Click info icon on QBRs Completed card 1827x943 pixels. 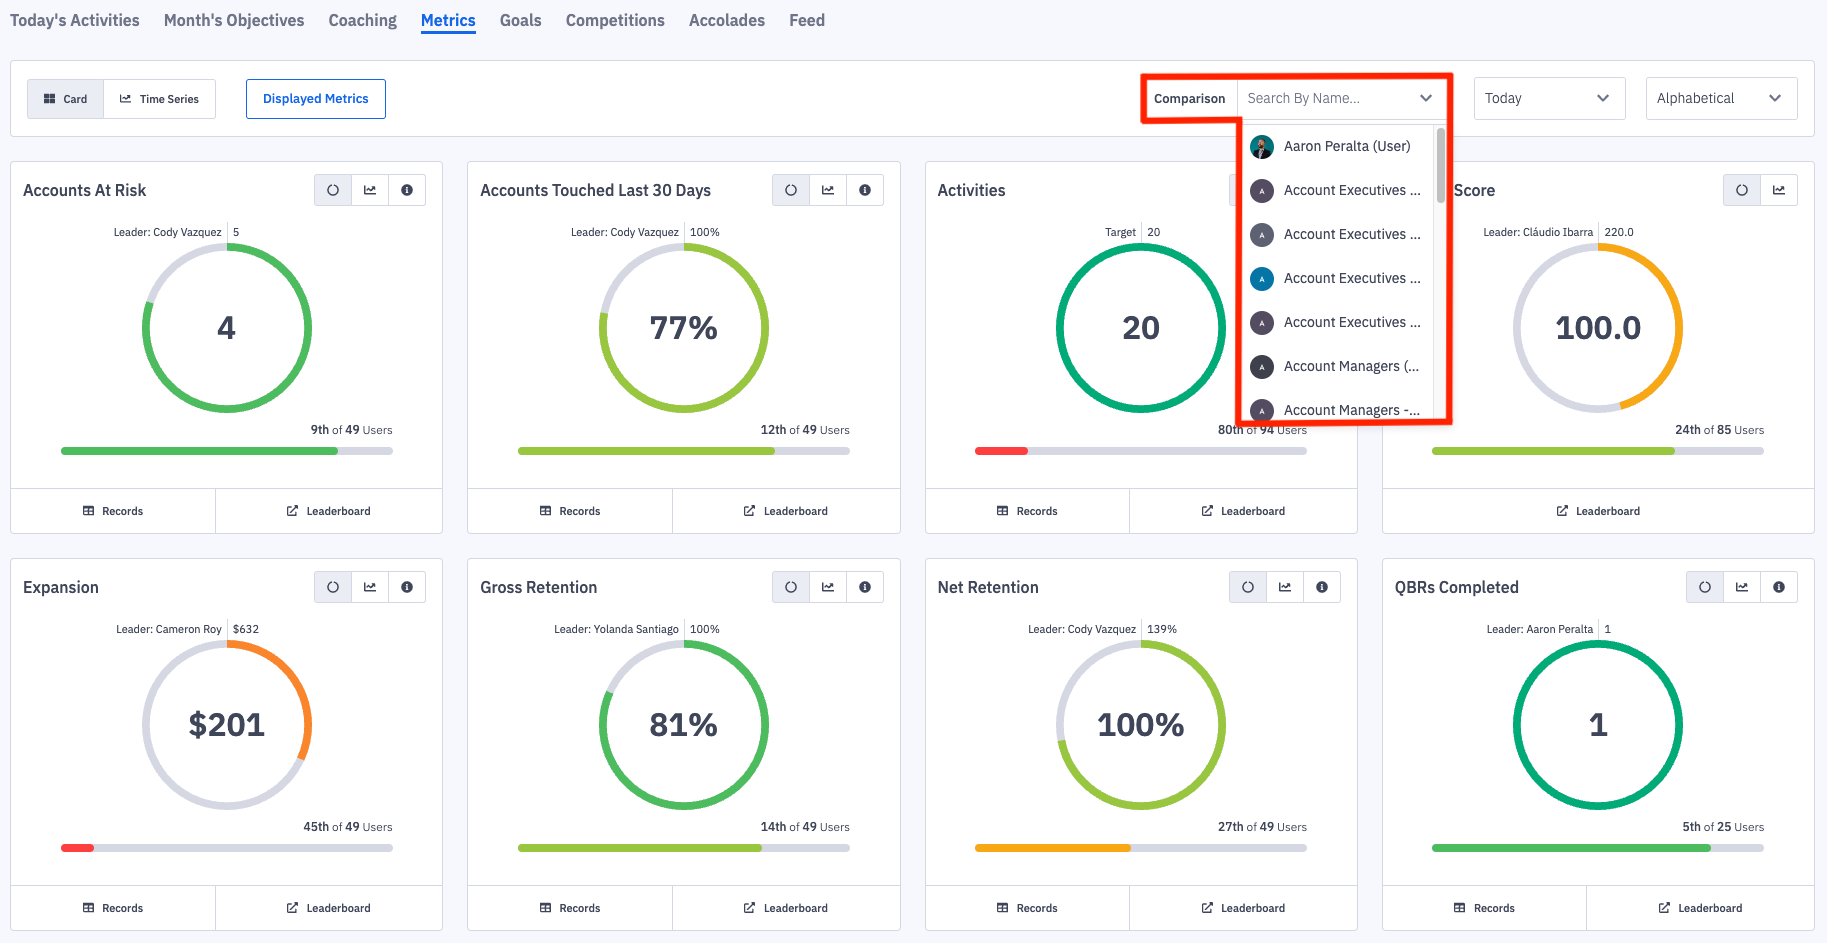(x=1779, y=587)
